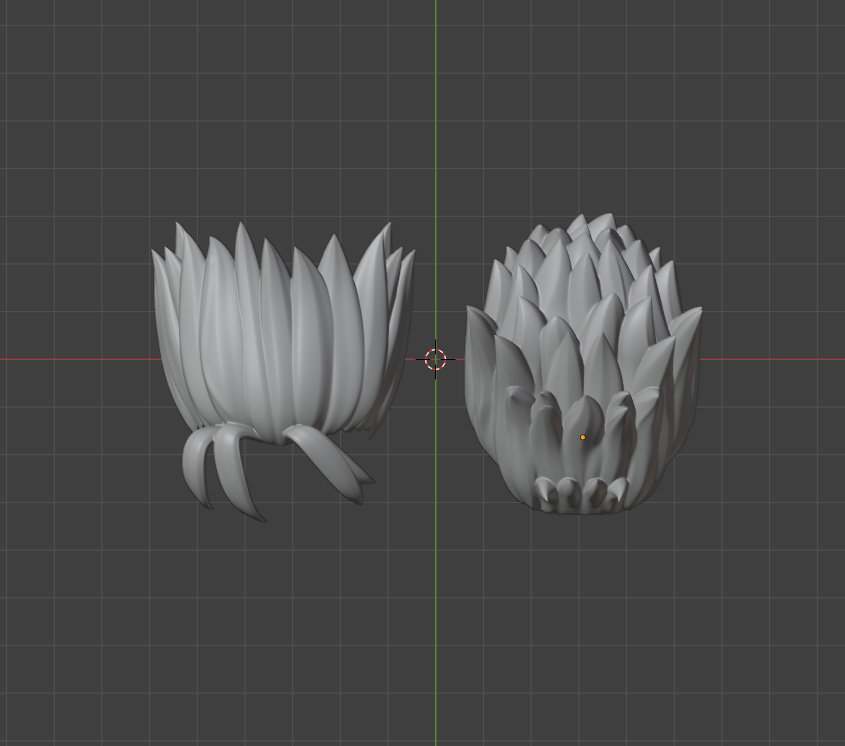Click the large outer left petal of the bud
Image resolution: width=845 pixels, height=746 pixels.
tap(483, 380)
